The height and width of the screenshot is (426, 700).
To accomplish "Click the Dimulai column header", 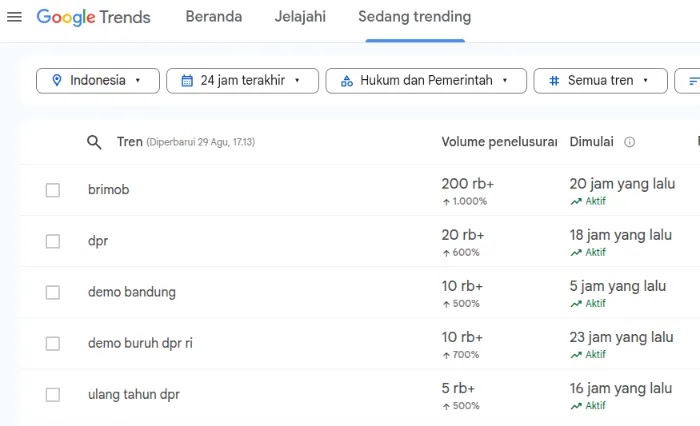I will 592,142.
